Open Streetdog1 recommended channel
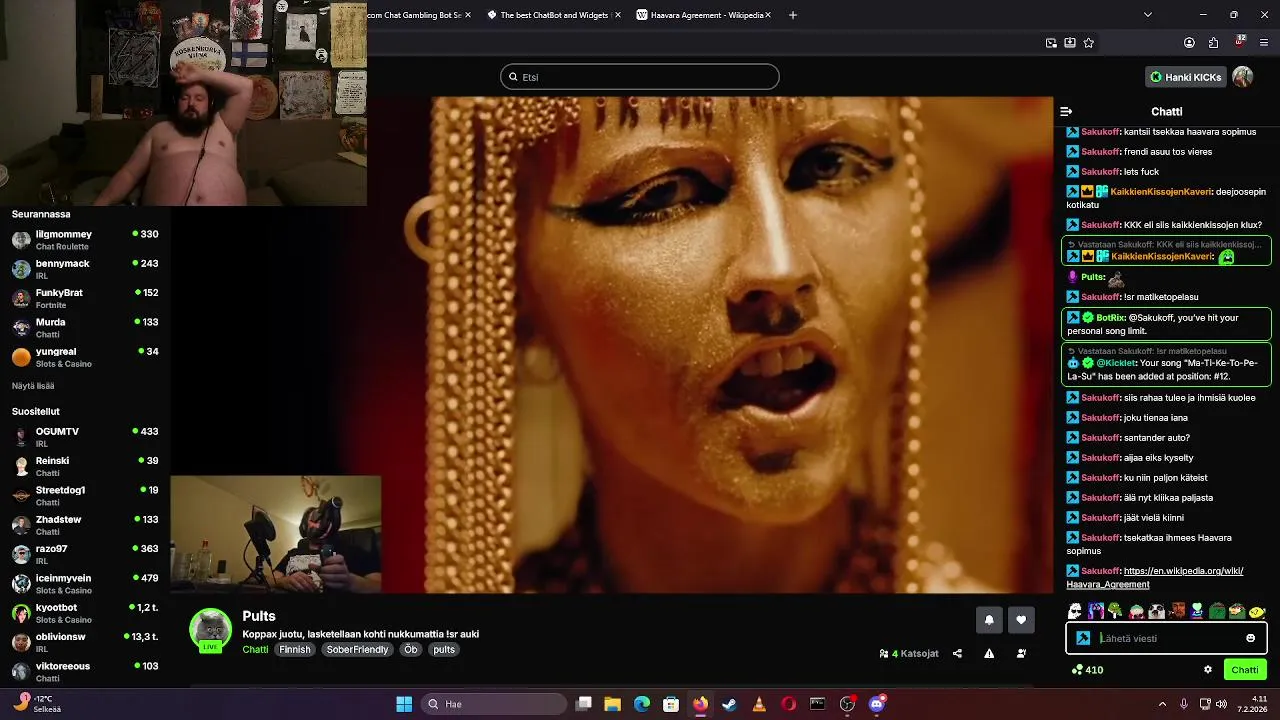1280x720 pixels. coord(85,496)
